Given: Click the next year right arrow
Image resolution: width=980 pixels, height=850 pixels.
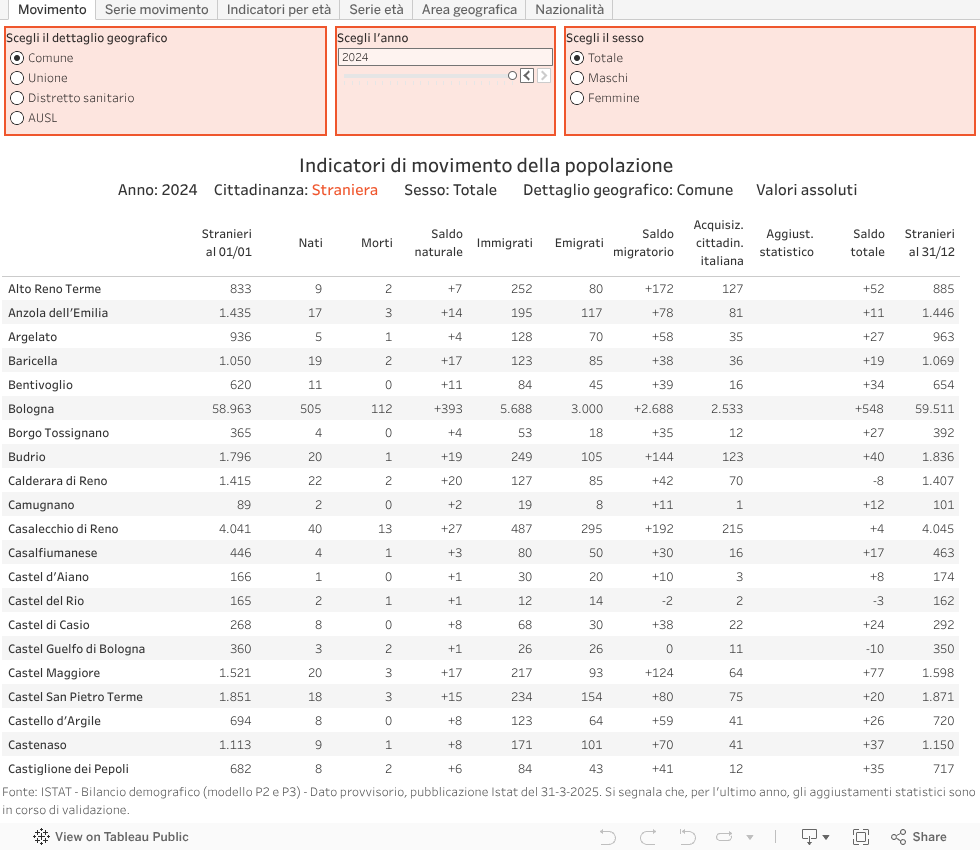Looking at the screenshot, I should pos(544,76).
